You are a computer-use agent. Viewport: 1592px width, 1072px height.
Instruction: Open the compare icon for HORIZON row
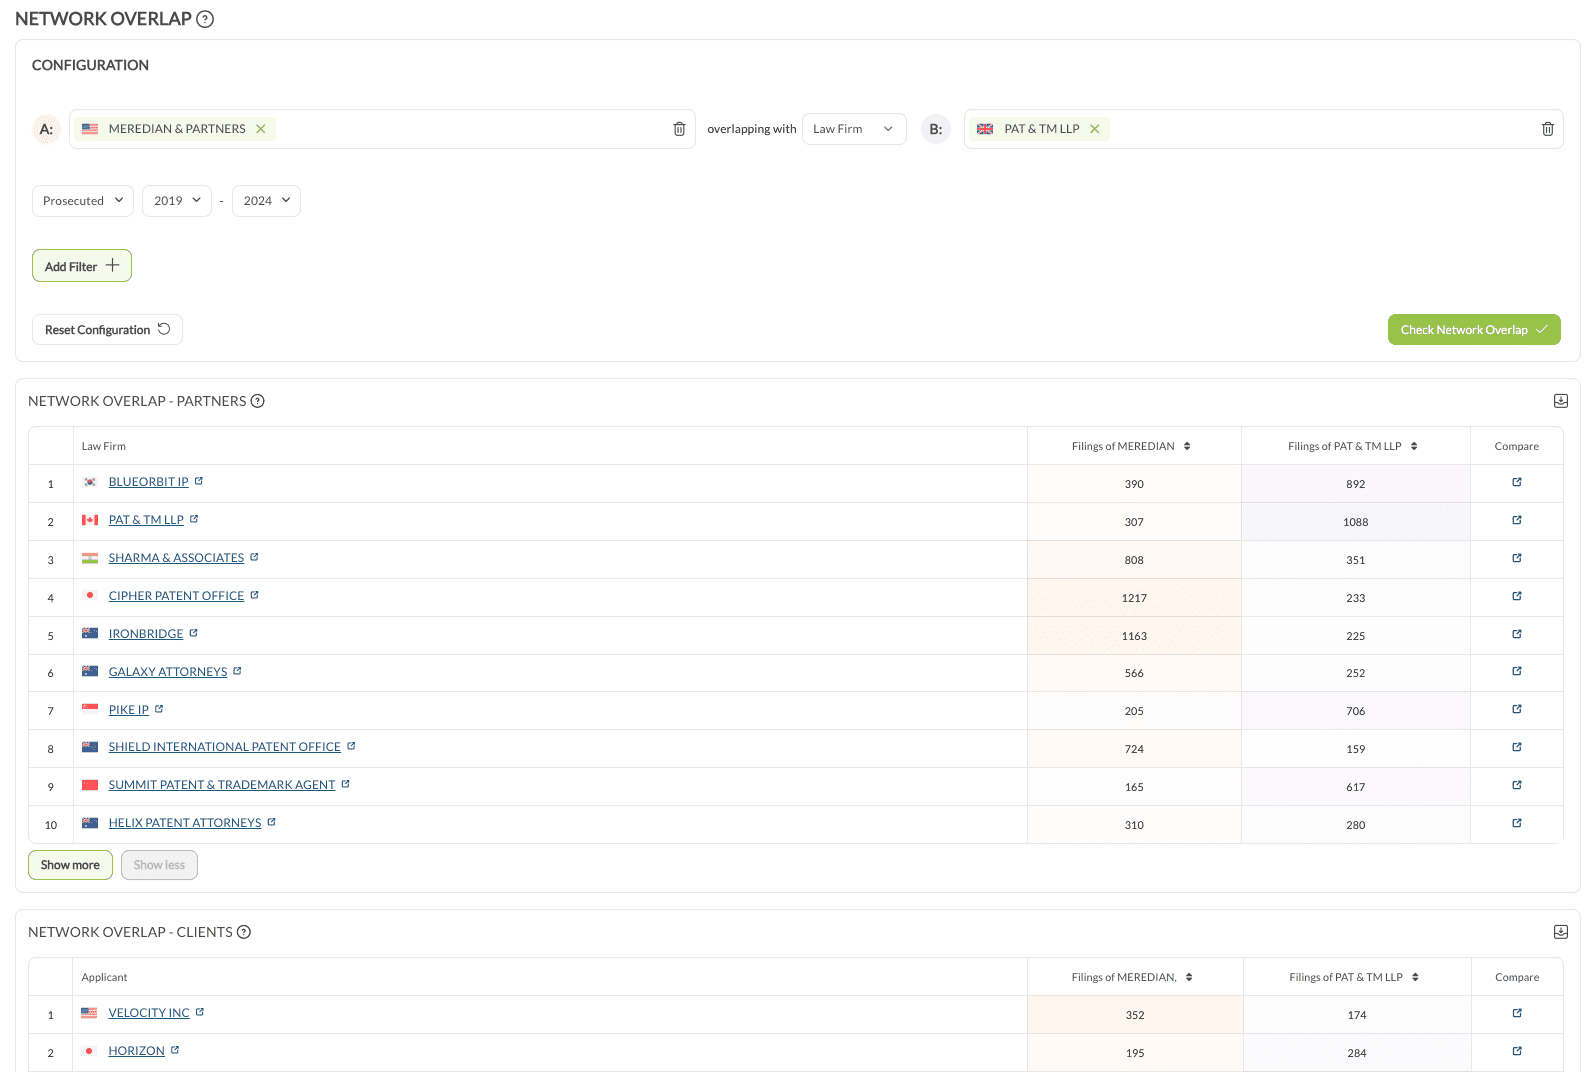[1517, 1051]
